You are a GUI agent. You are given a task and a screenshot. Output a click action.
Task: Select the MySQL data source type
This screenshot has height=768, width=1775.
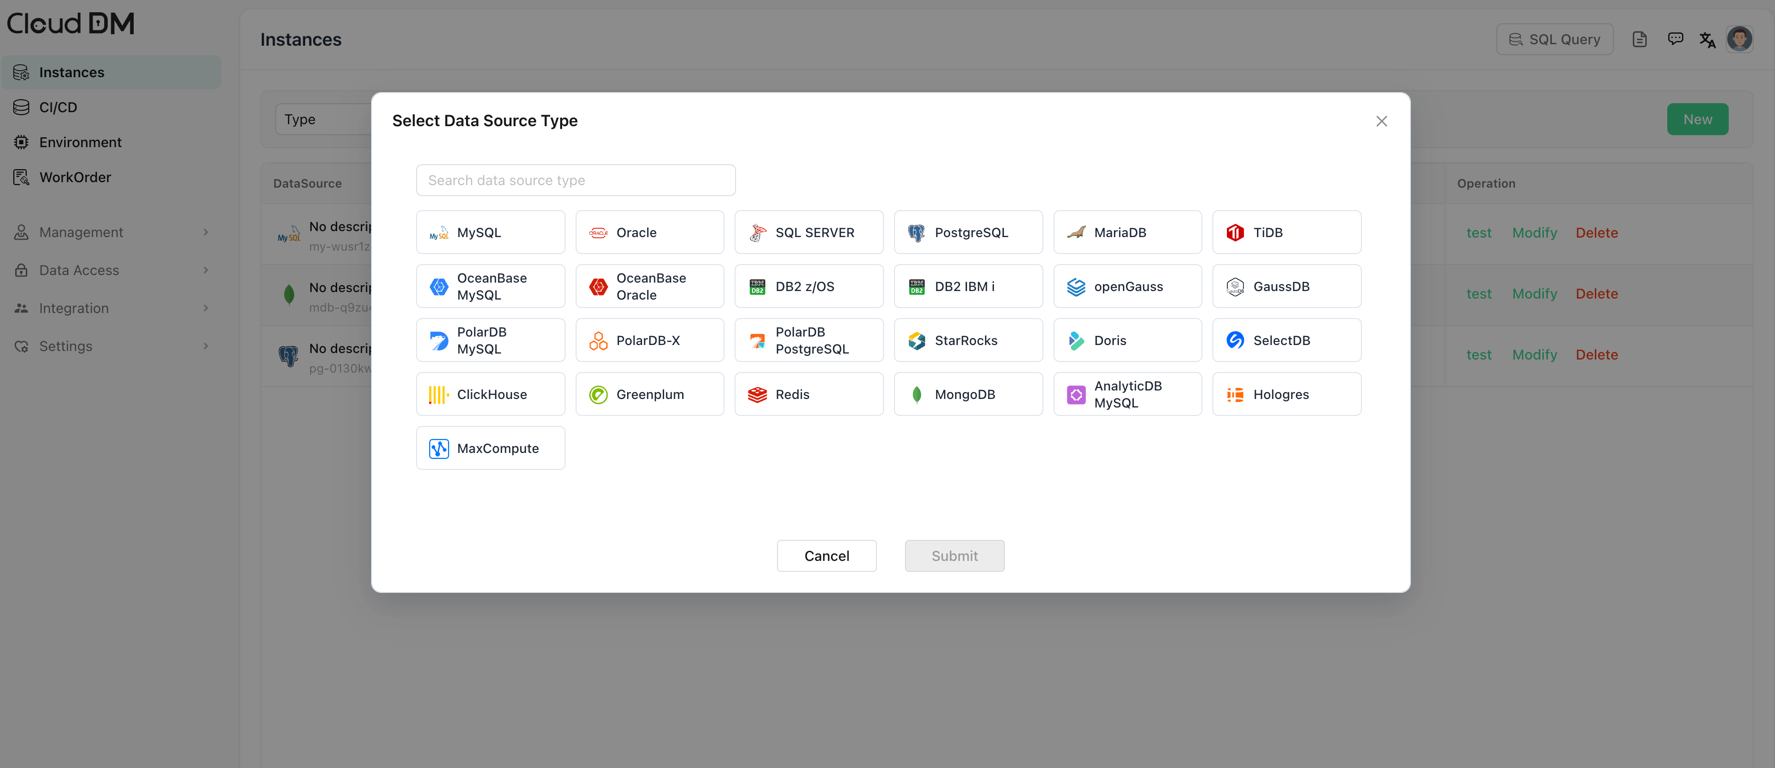point(490,232)
